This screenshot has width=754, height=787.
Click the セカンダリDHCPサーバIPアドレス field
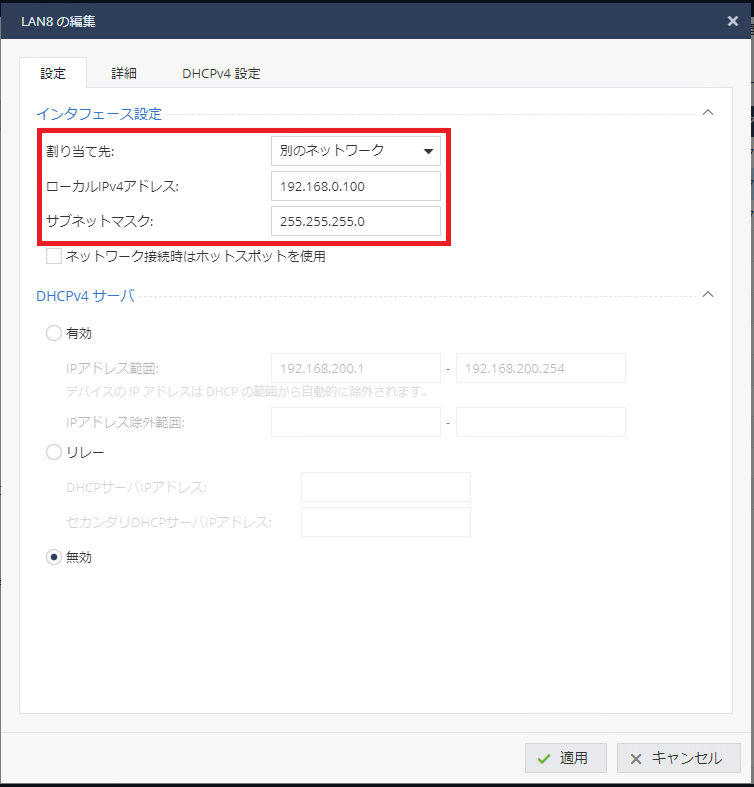[x=385, y=522]
